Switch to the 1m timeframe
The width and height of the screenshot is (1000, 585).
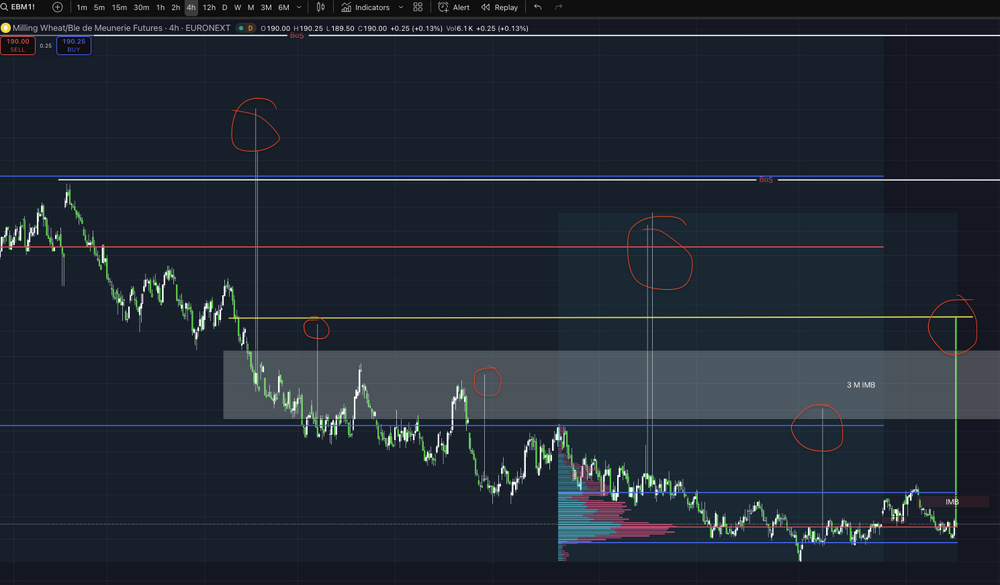click(x=82, y=8)
